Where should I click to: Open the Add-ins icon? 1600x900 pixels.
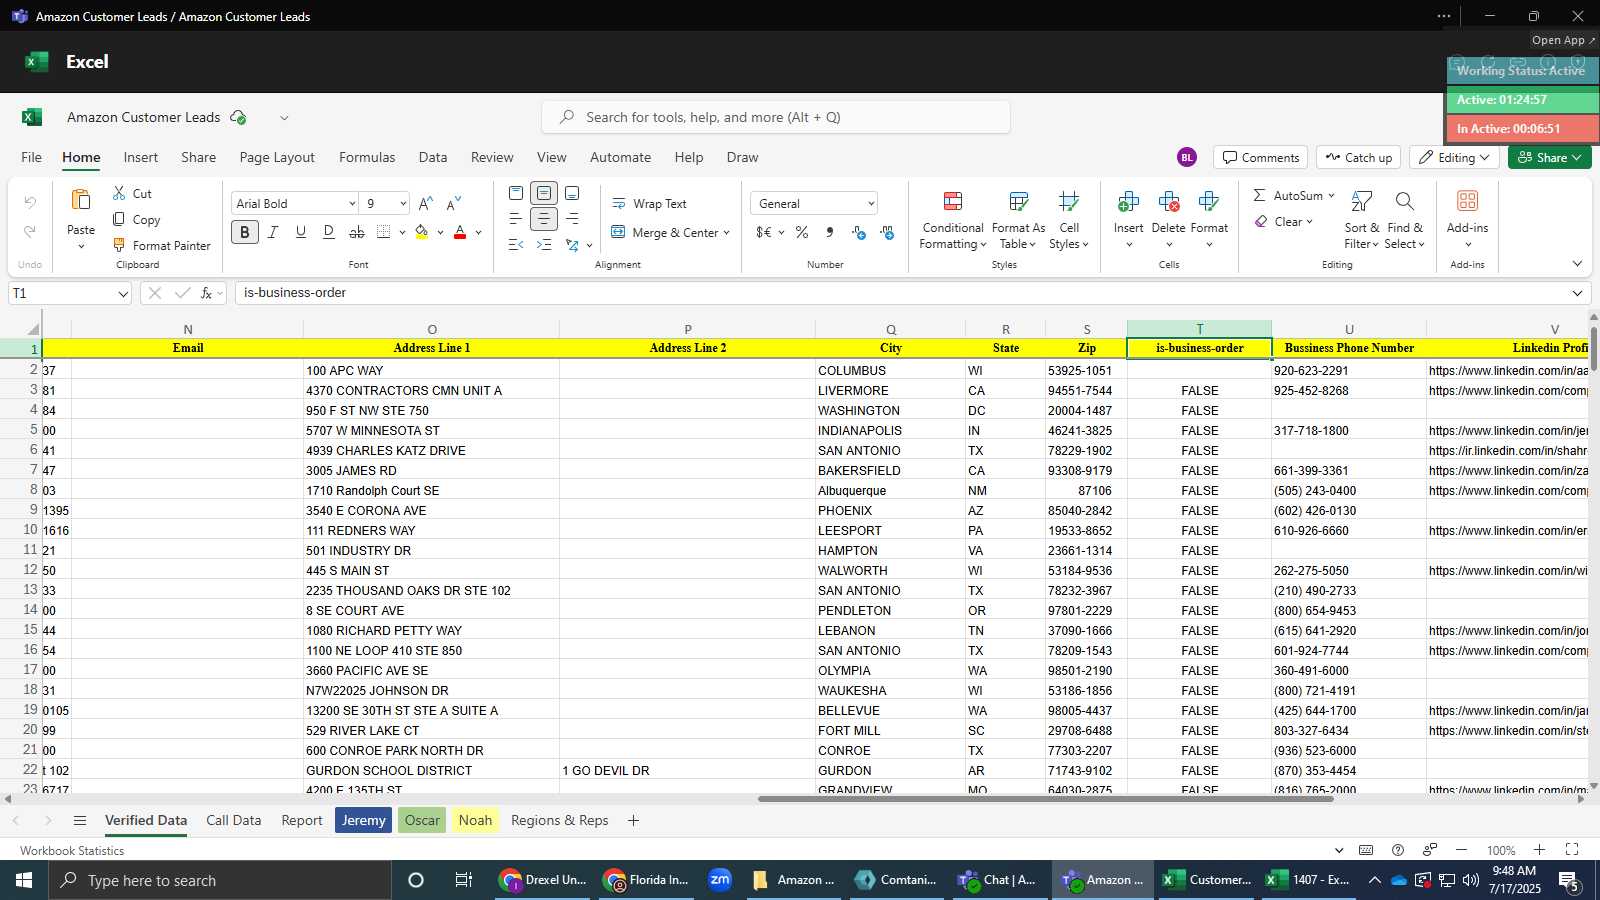pyautogui.click(x=1467, y=201)
